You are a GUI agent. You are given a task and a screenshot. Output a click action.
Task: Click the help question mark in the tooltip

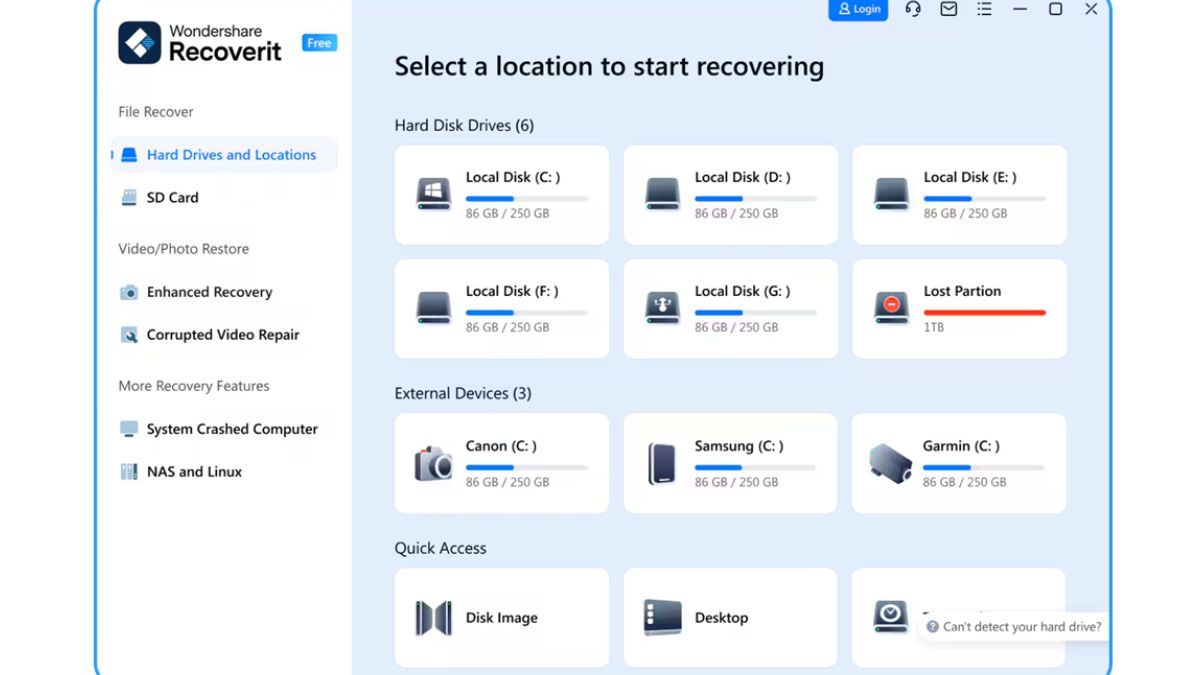(x=932, y=626)
